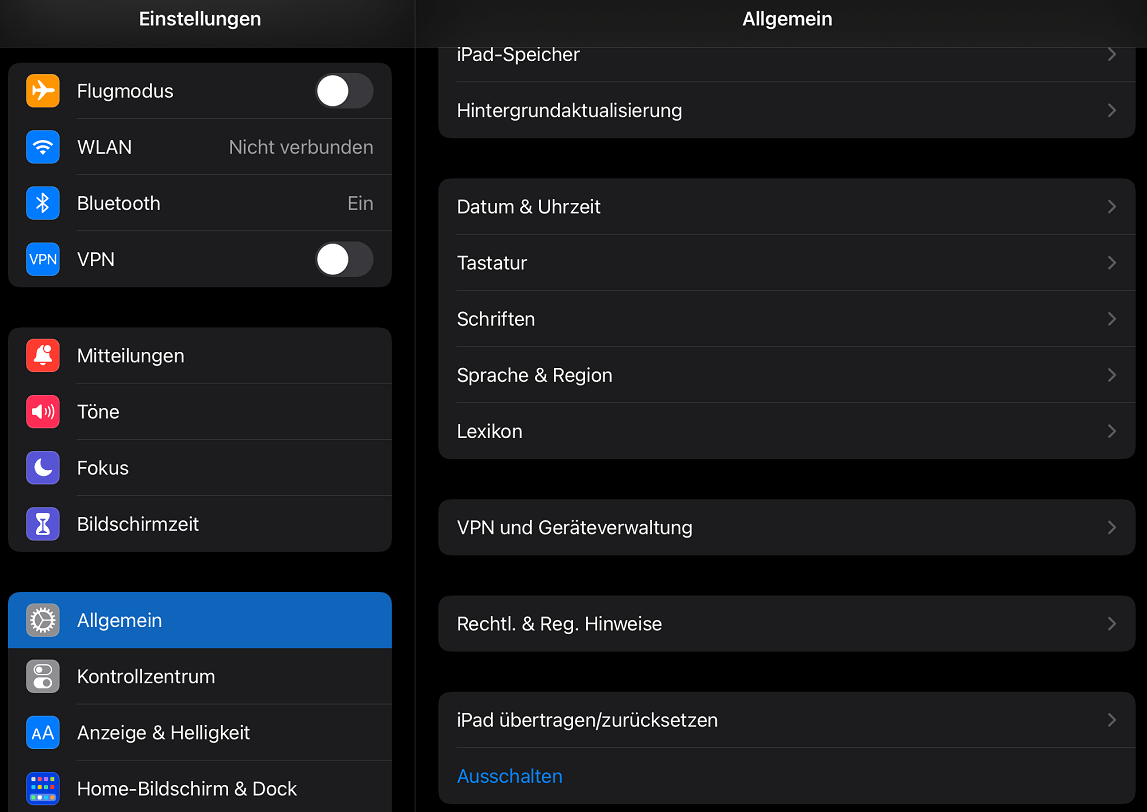
Task: Tap the Bluetooth icon in sidebar
Action: [x=43, y=203]
